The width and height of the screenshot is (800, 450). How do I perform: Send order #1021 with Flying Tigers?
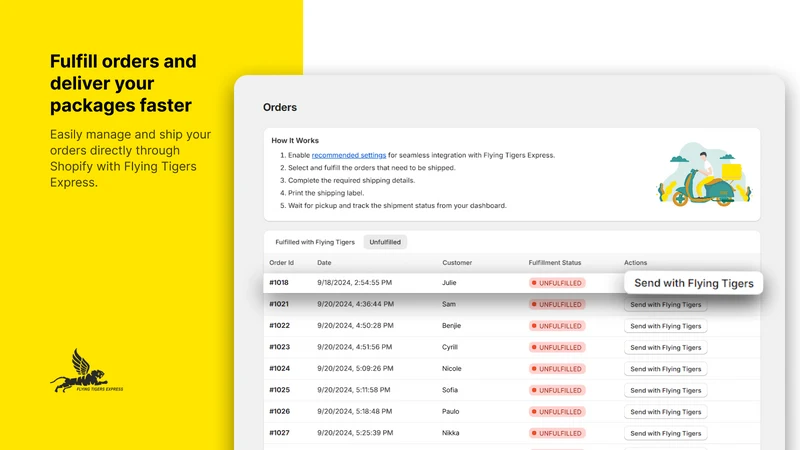pyautogui.click(x=665, y=305)
